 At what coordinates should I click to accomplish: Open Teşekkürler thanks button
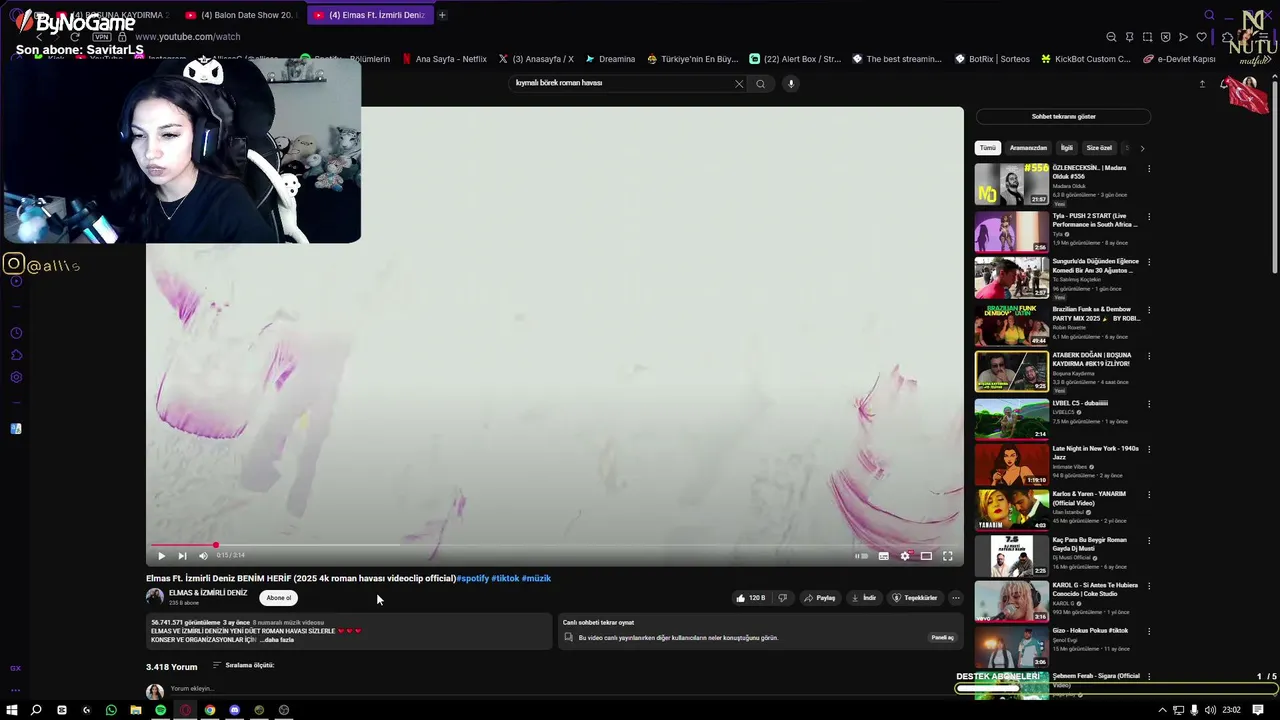(915, 598)
